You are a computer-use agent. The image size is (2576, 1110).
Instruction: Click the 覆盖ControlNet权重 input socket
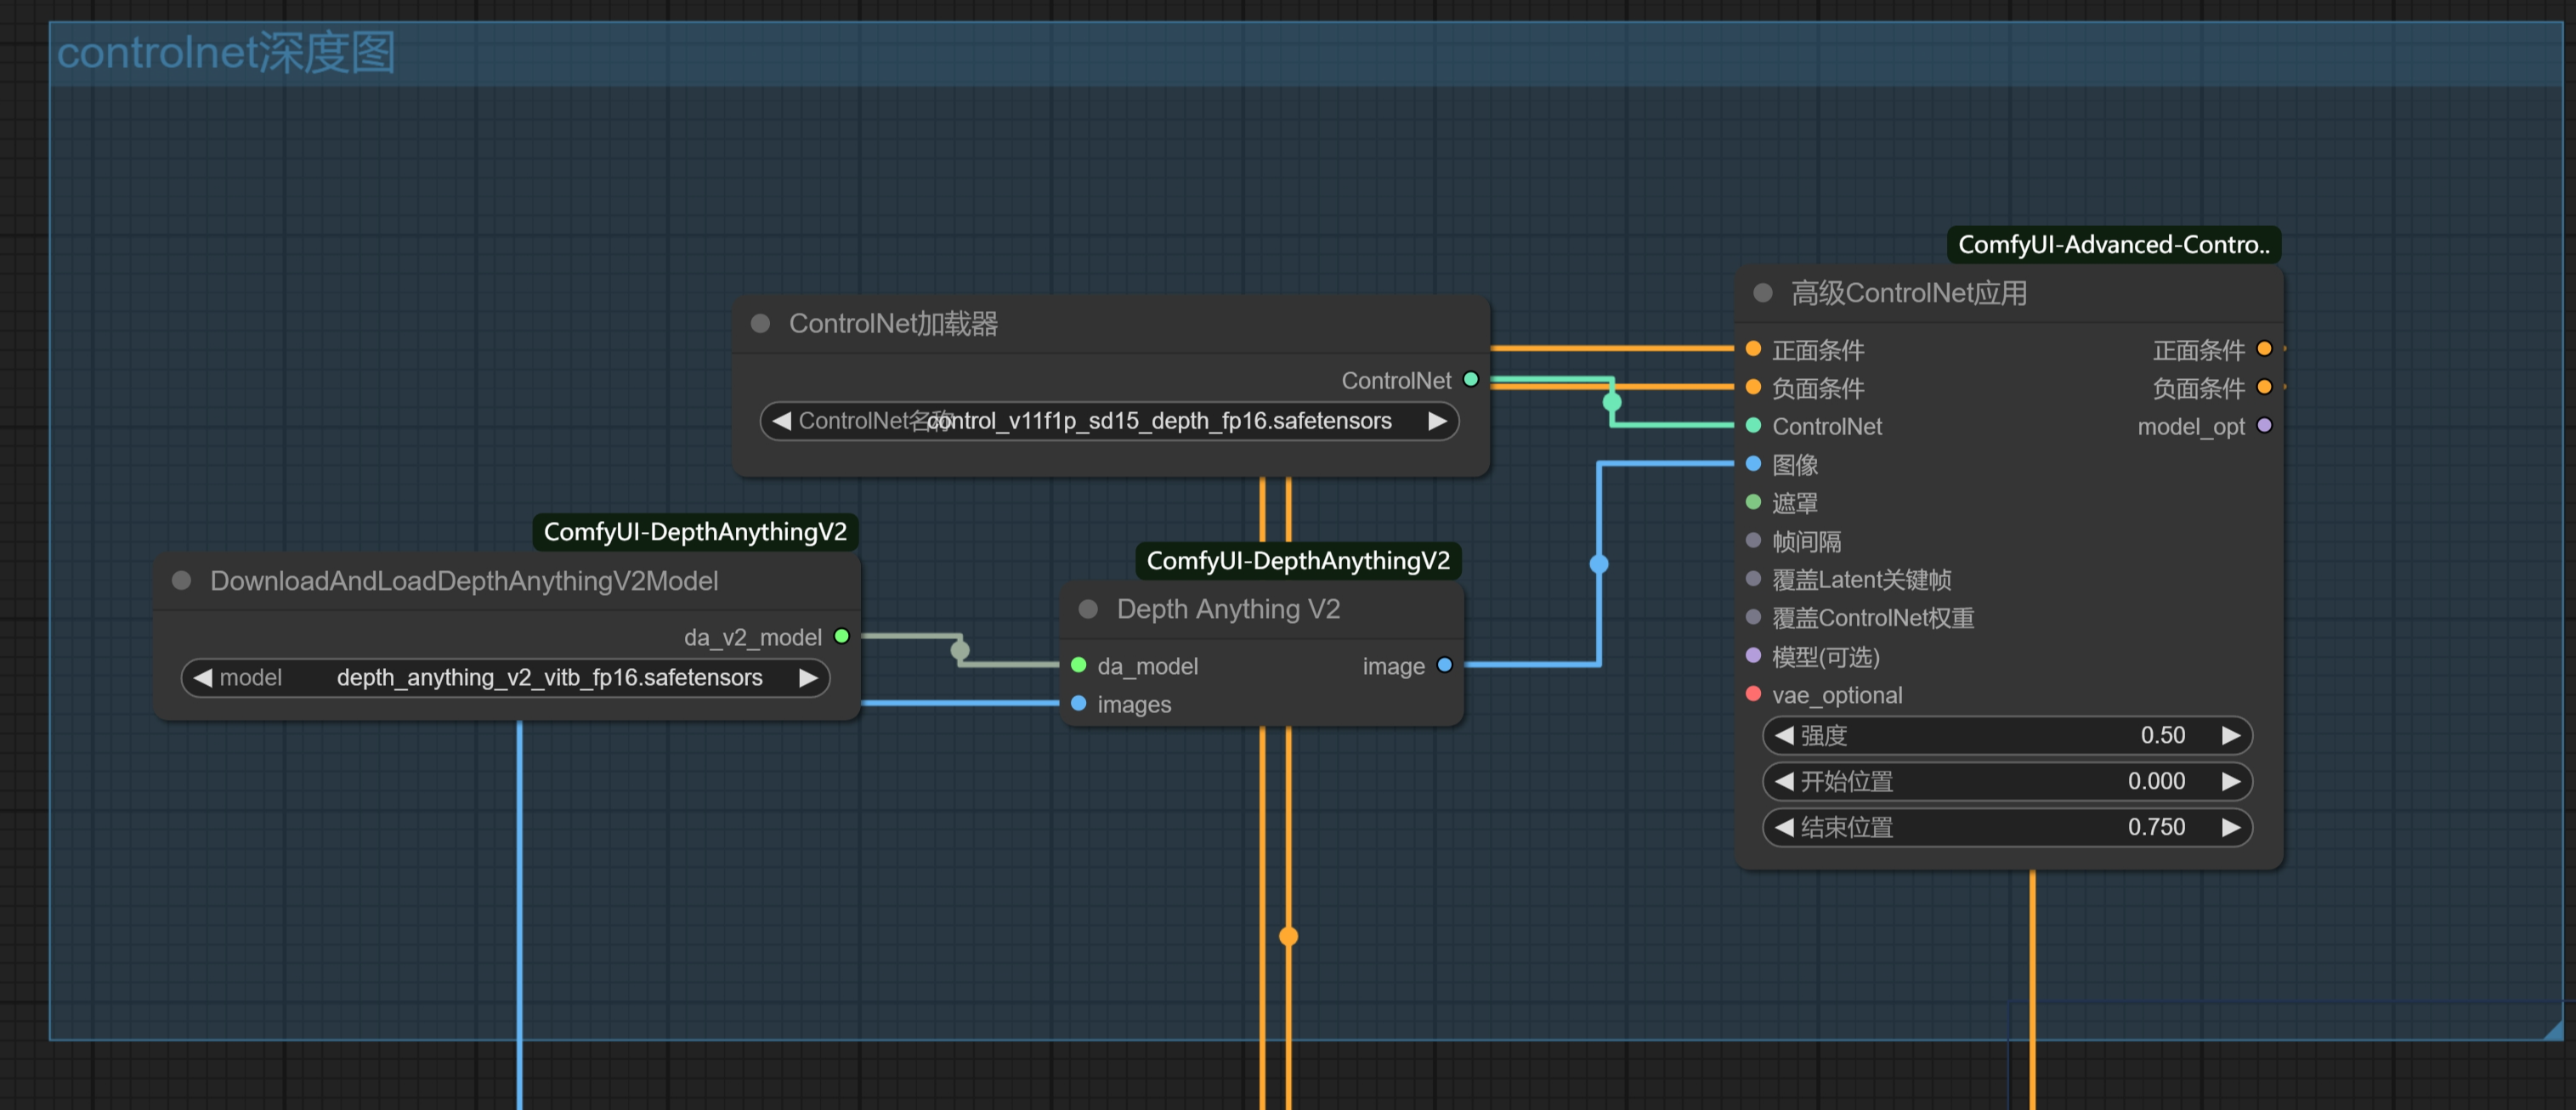(x=1753, y=616)
